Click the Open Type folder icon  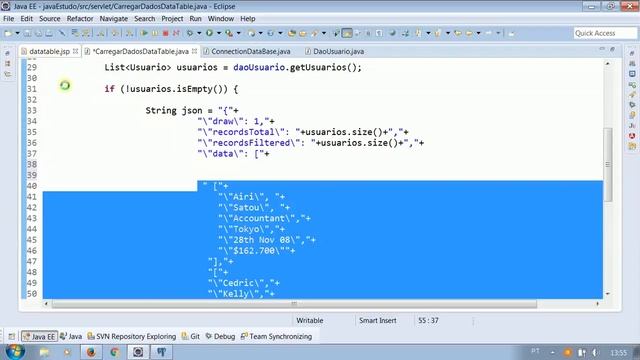click(x=292, y=33)
